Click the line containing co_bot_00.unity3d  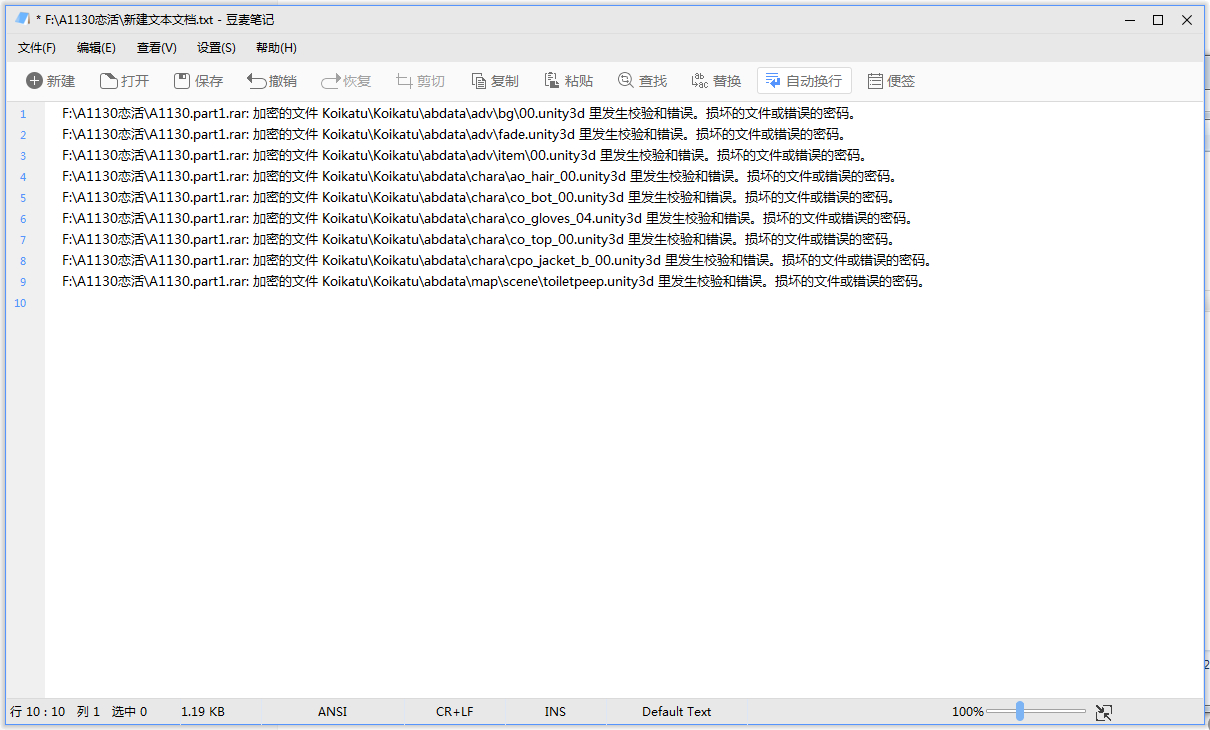point(479,197)
